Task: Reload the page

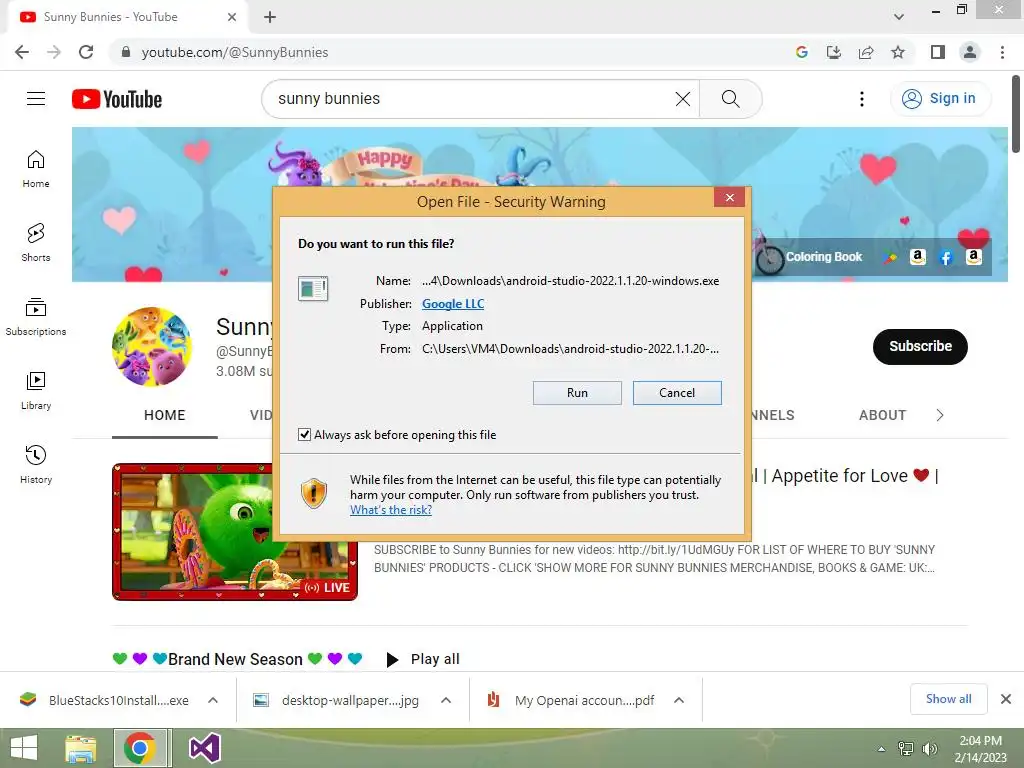Action: tap(86, 52)
